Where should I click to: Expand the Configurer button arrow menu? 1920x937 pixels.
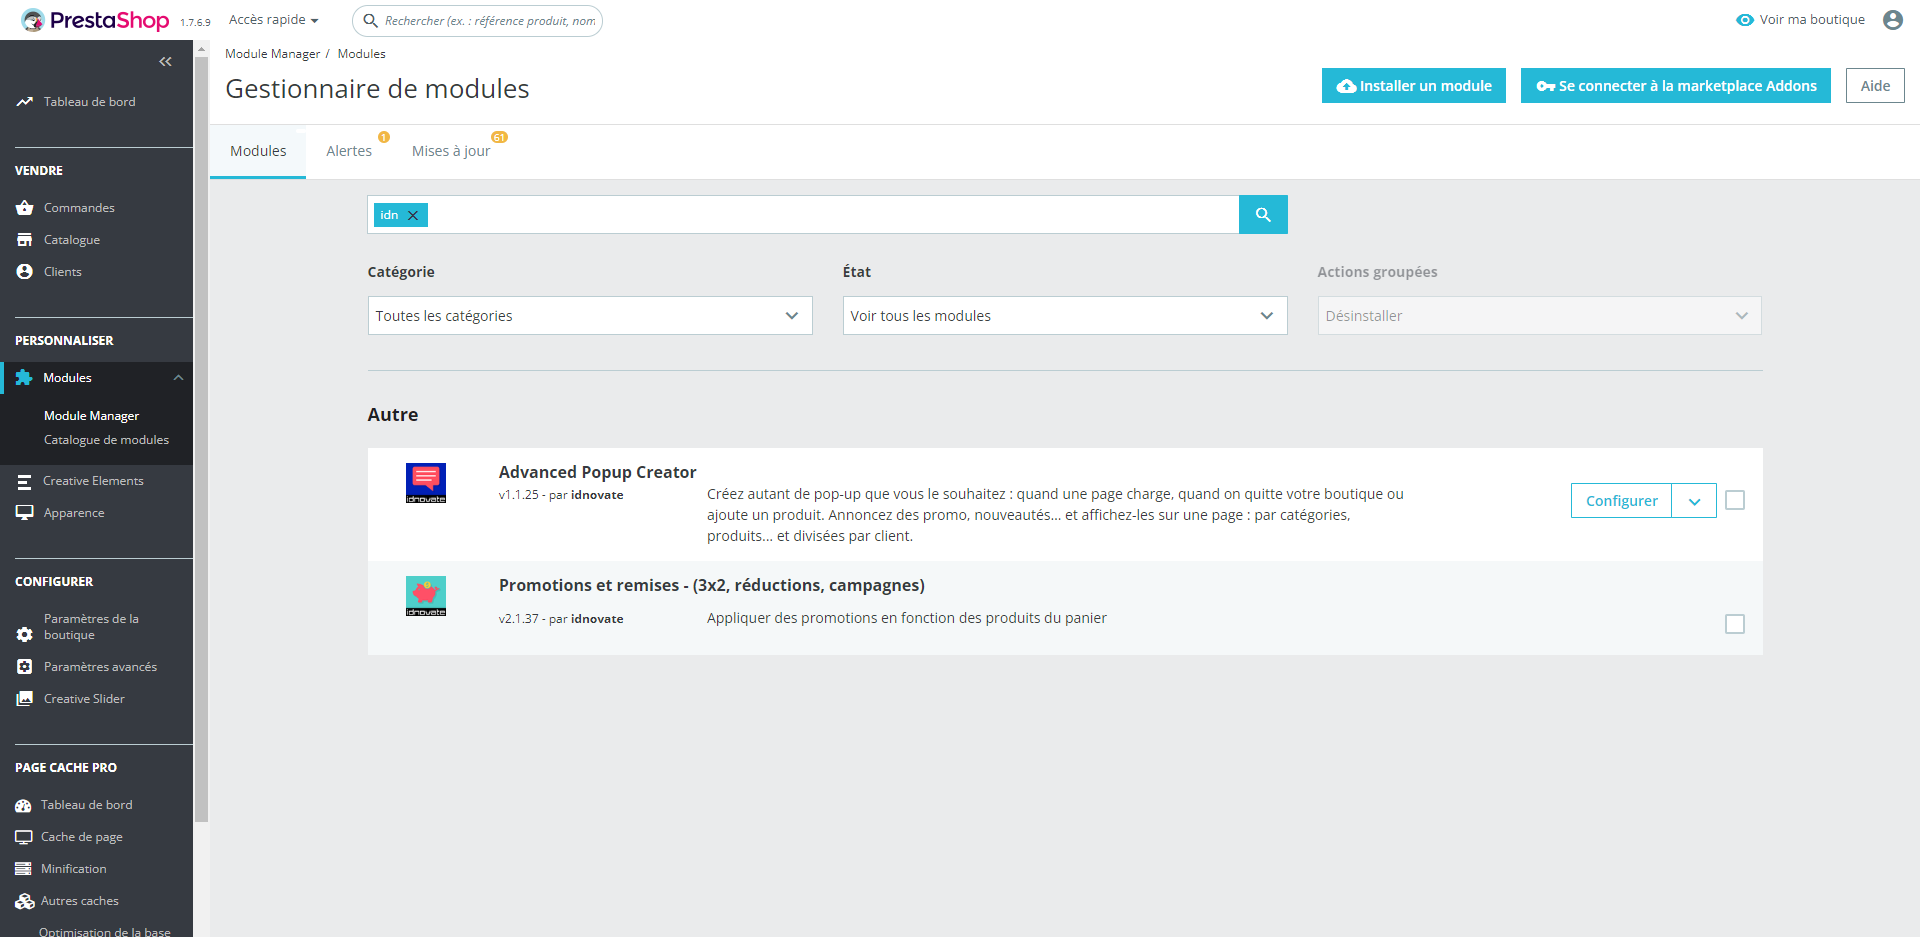pos(1694,501)
